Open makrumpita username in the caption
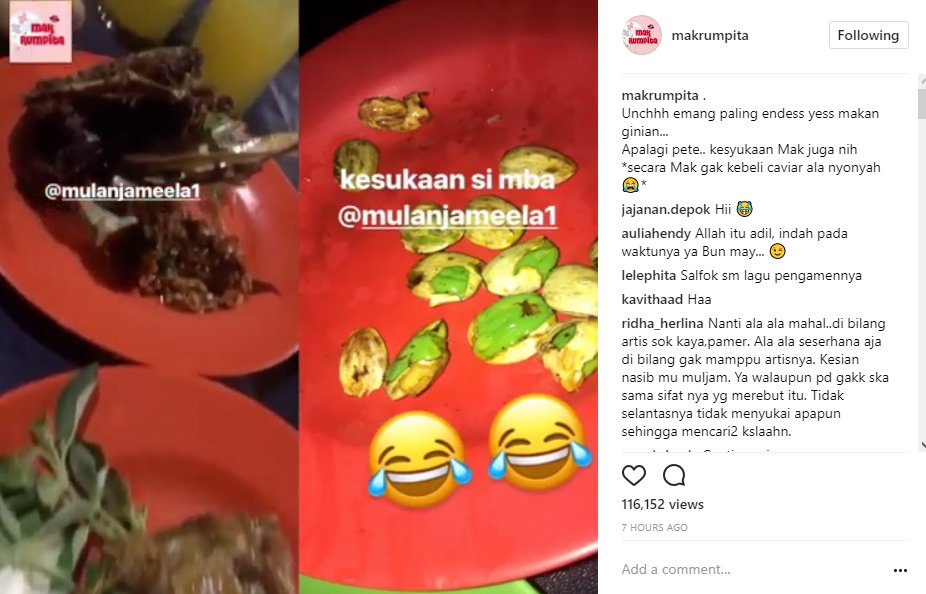The image size is (926, 594). click(x=660, y=95)
